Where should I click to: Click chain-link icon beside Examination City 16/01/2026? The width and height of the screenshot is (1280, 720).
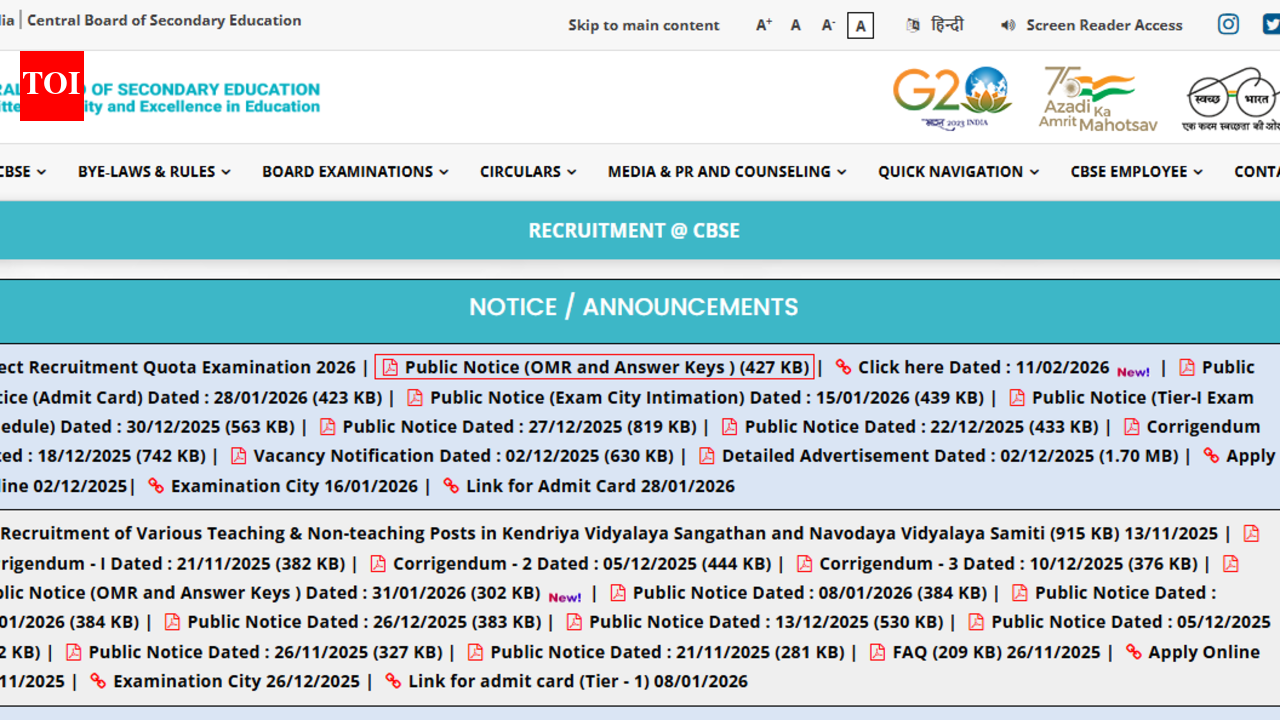(x=156, y=486)
